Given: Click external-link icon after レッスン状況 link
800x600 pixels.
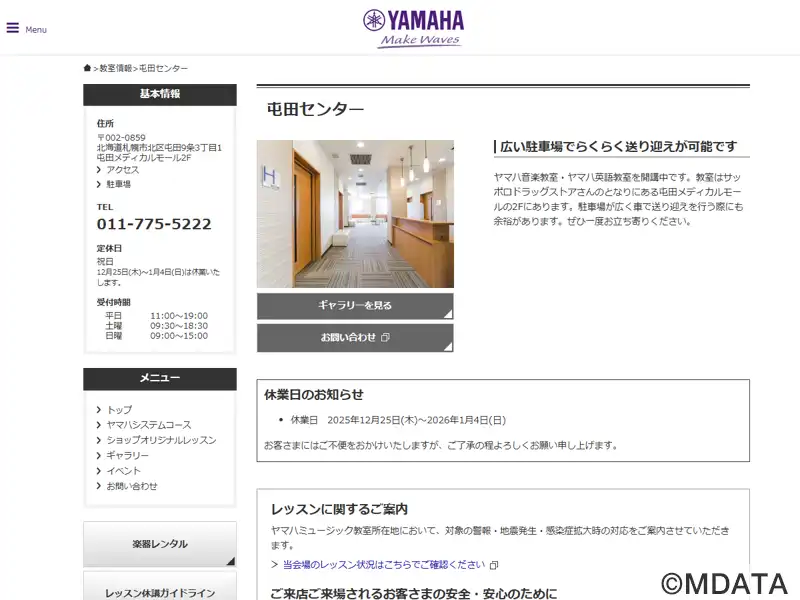Looking at the screenshot, I should tap(494, 565).
